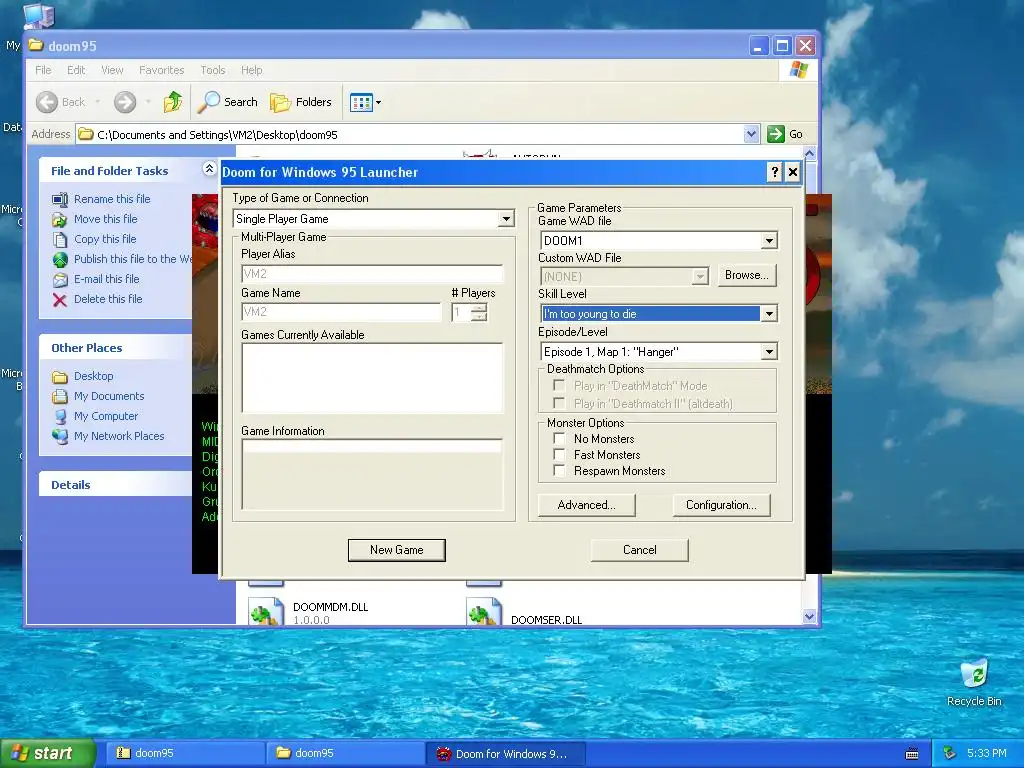Open the Views icon in Explorer toolbar
This screenshot has height=768, width=1024.
pos(360,103)
